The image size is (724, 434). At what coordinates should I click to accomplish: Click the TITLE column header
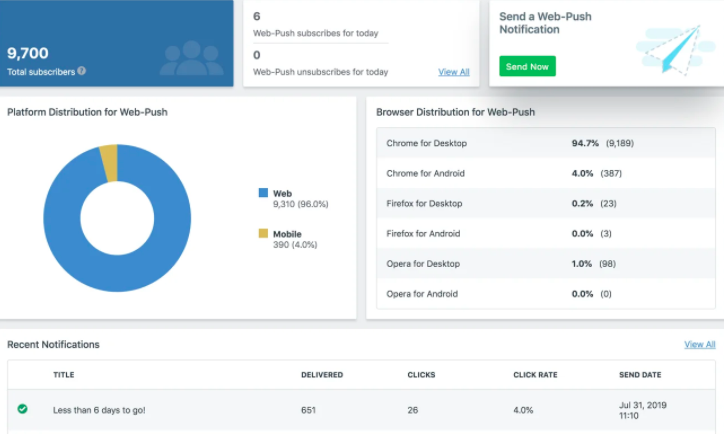(x=64, y=374)
